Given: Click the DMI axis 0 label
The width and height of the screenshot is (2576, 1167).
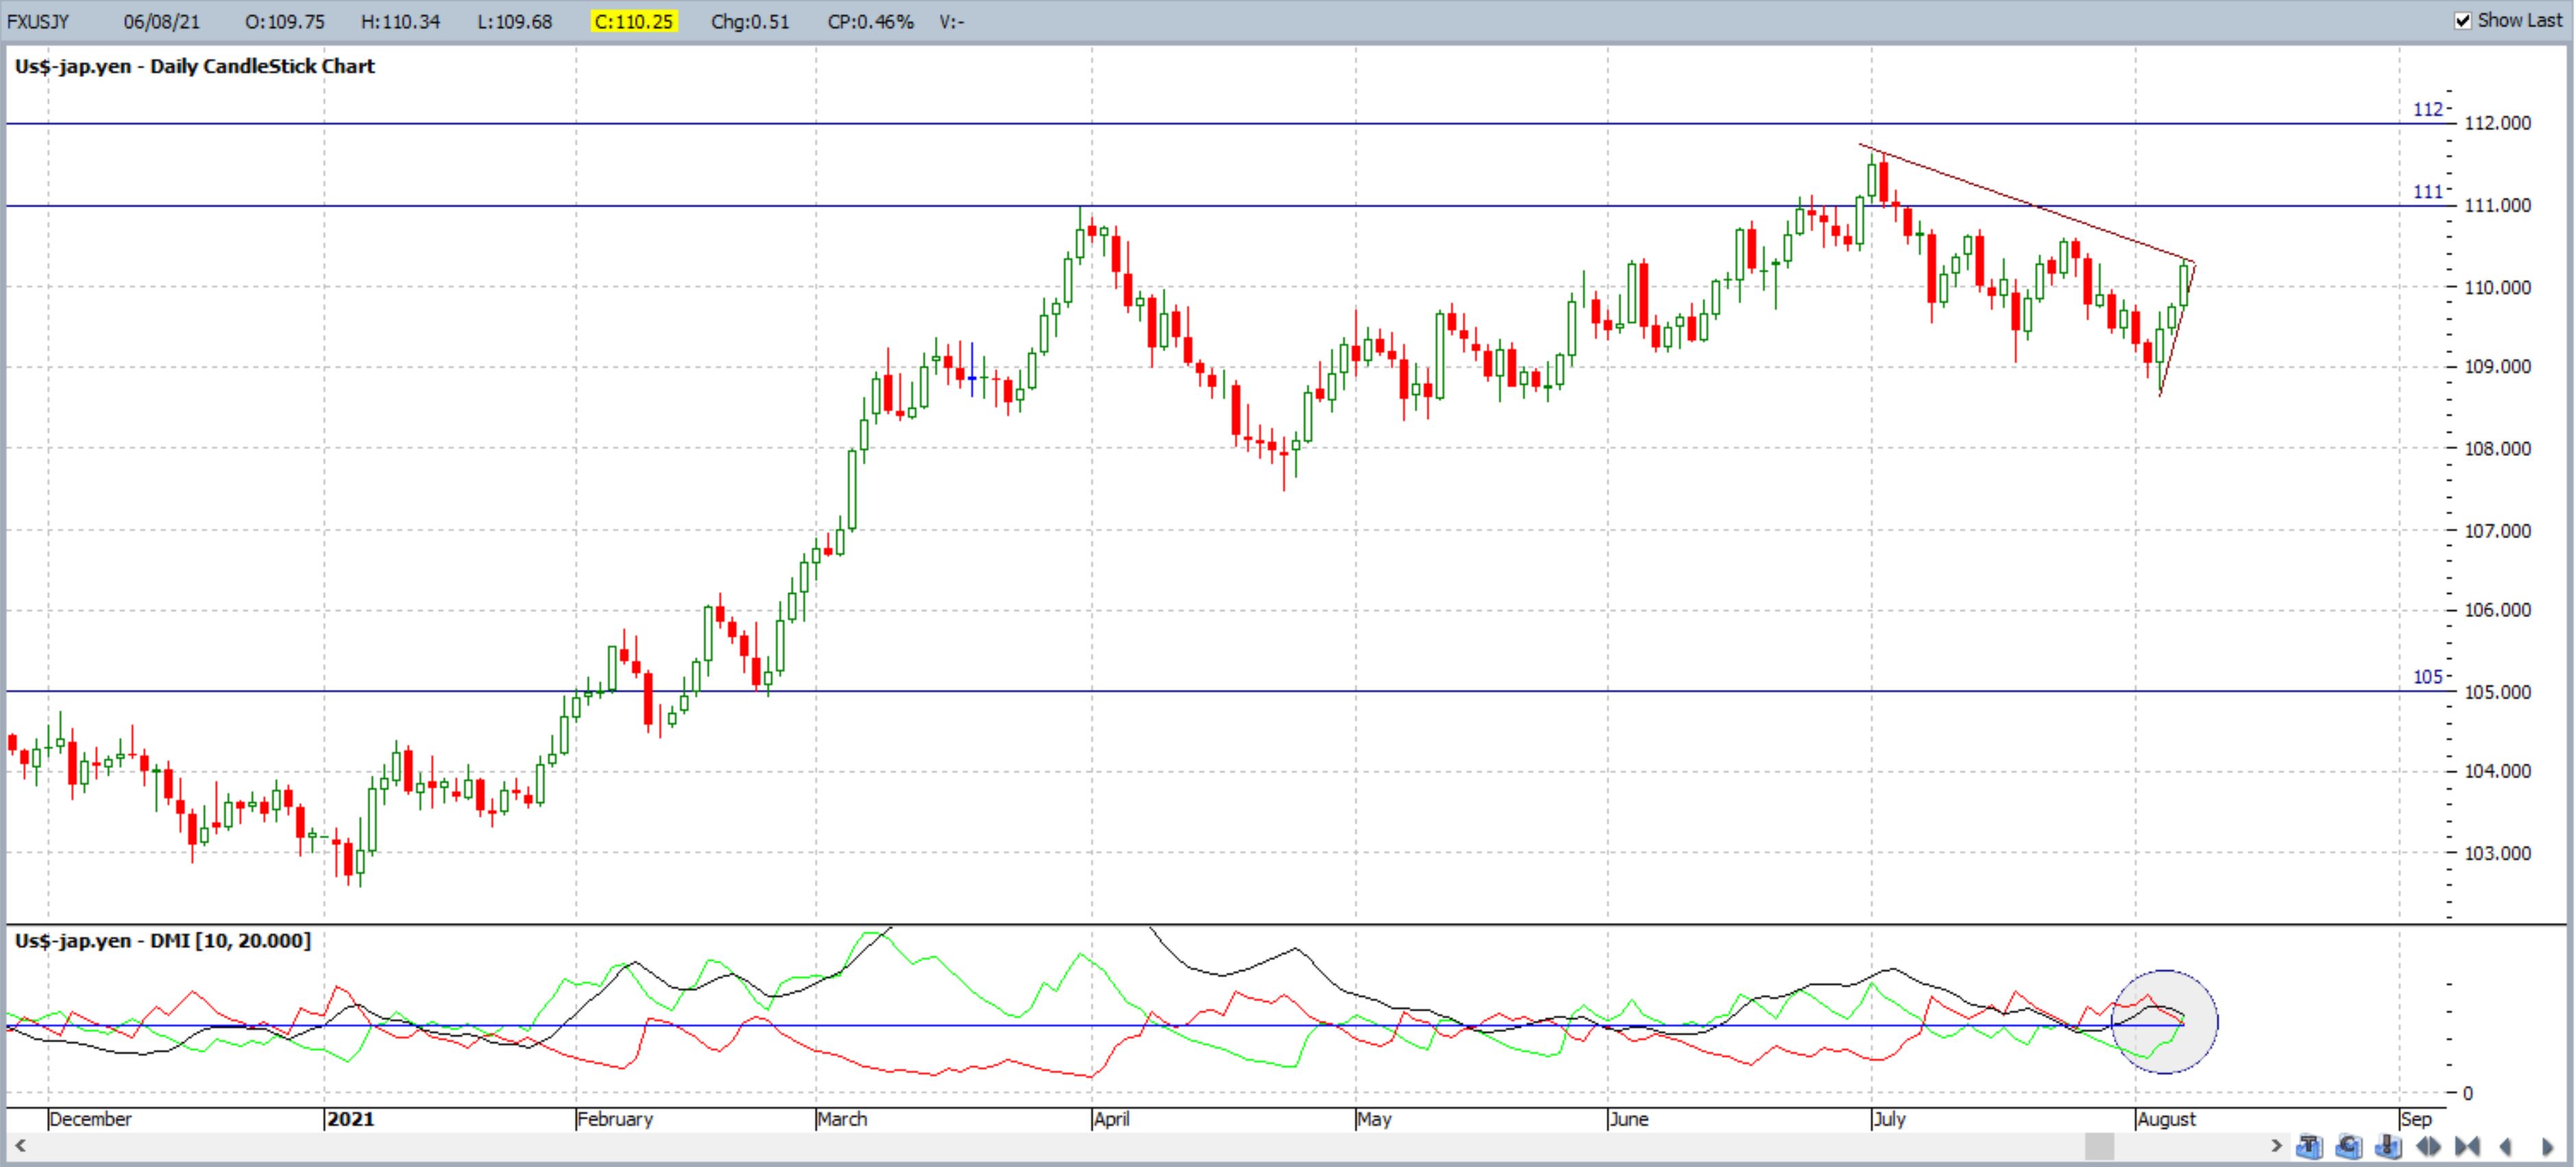Looking at the screenshot, I should point(2467,1093).
